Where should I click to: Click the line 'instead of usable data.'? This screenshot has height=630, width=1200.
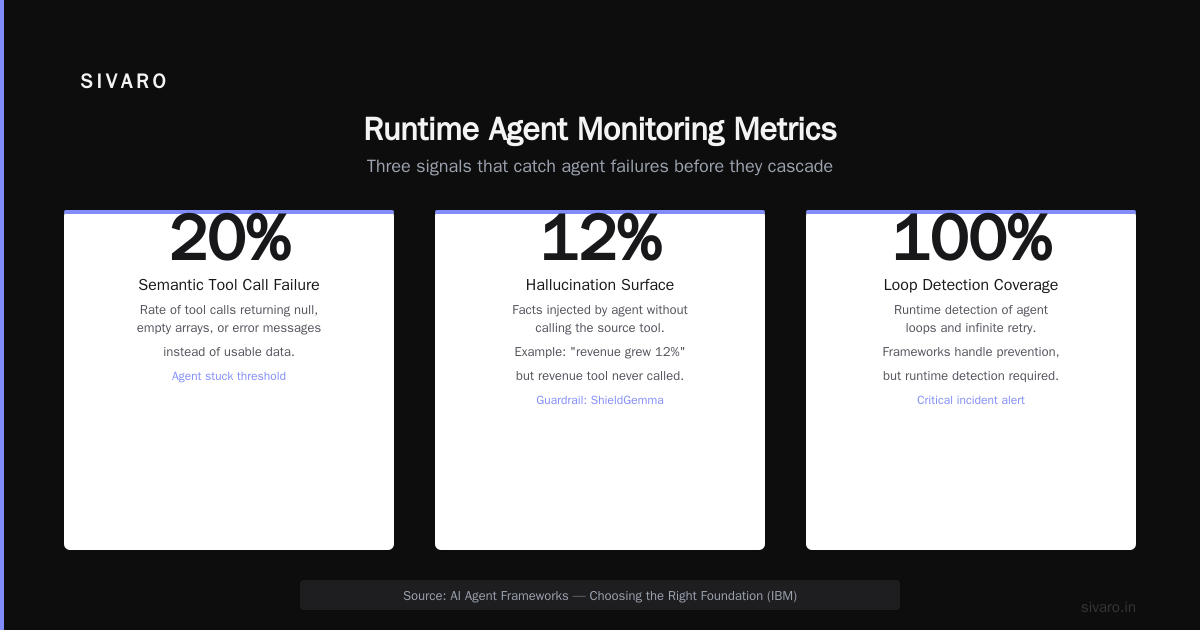click(x=229, y=352)
